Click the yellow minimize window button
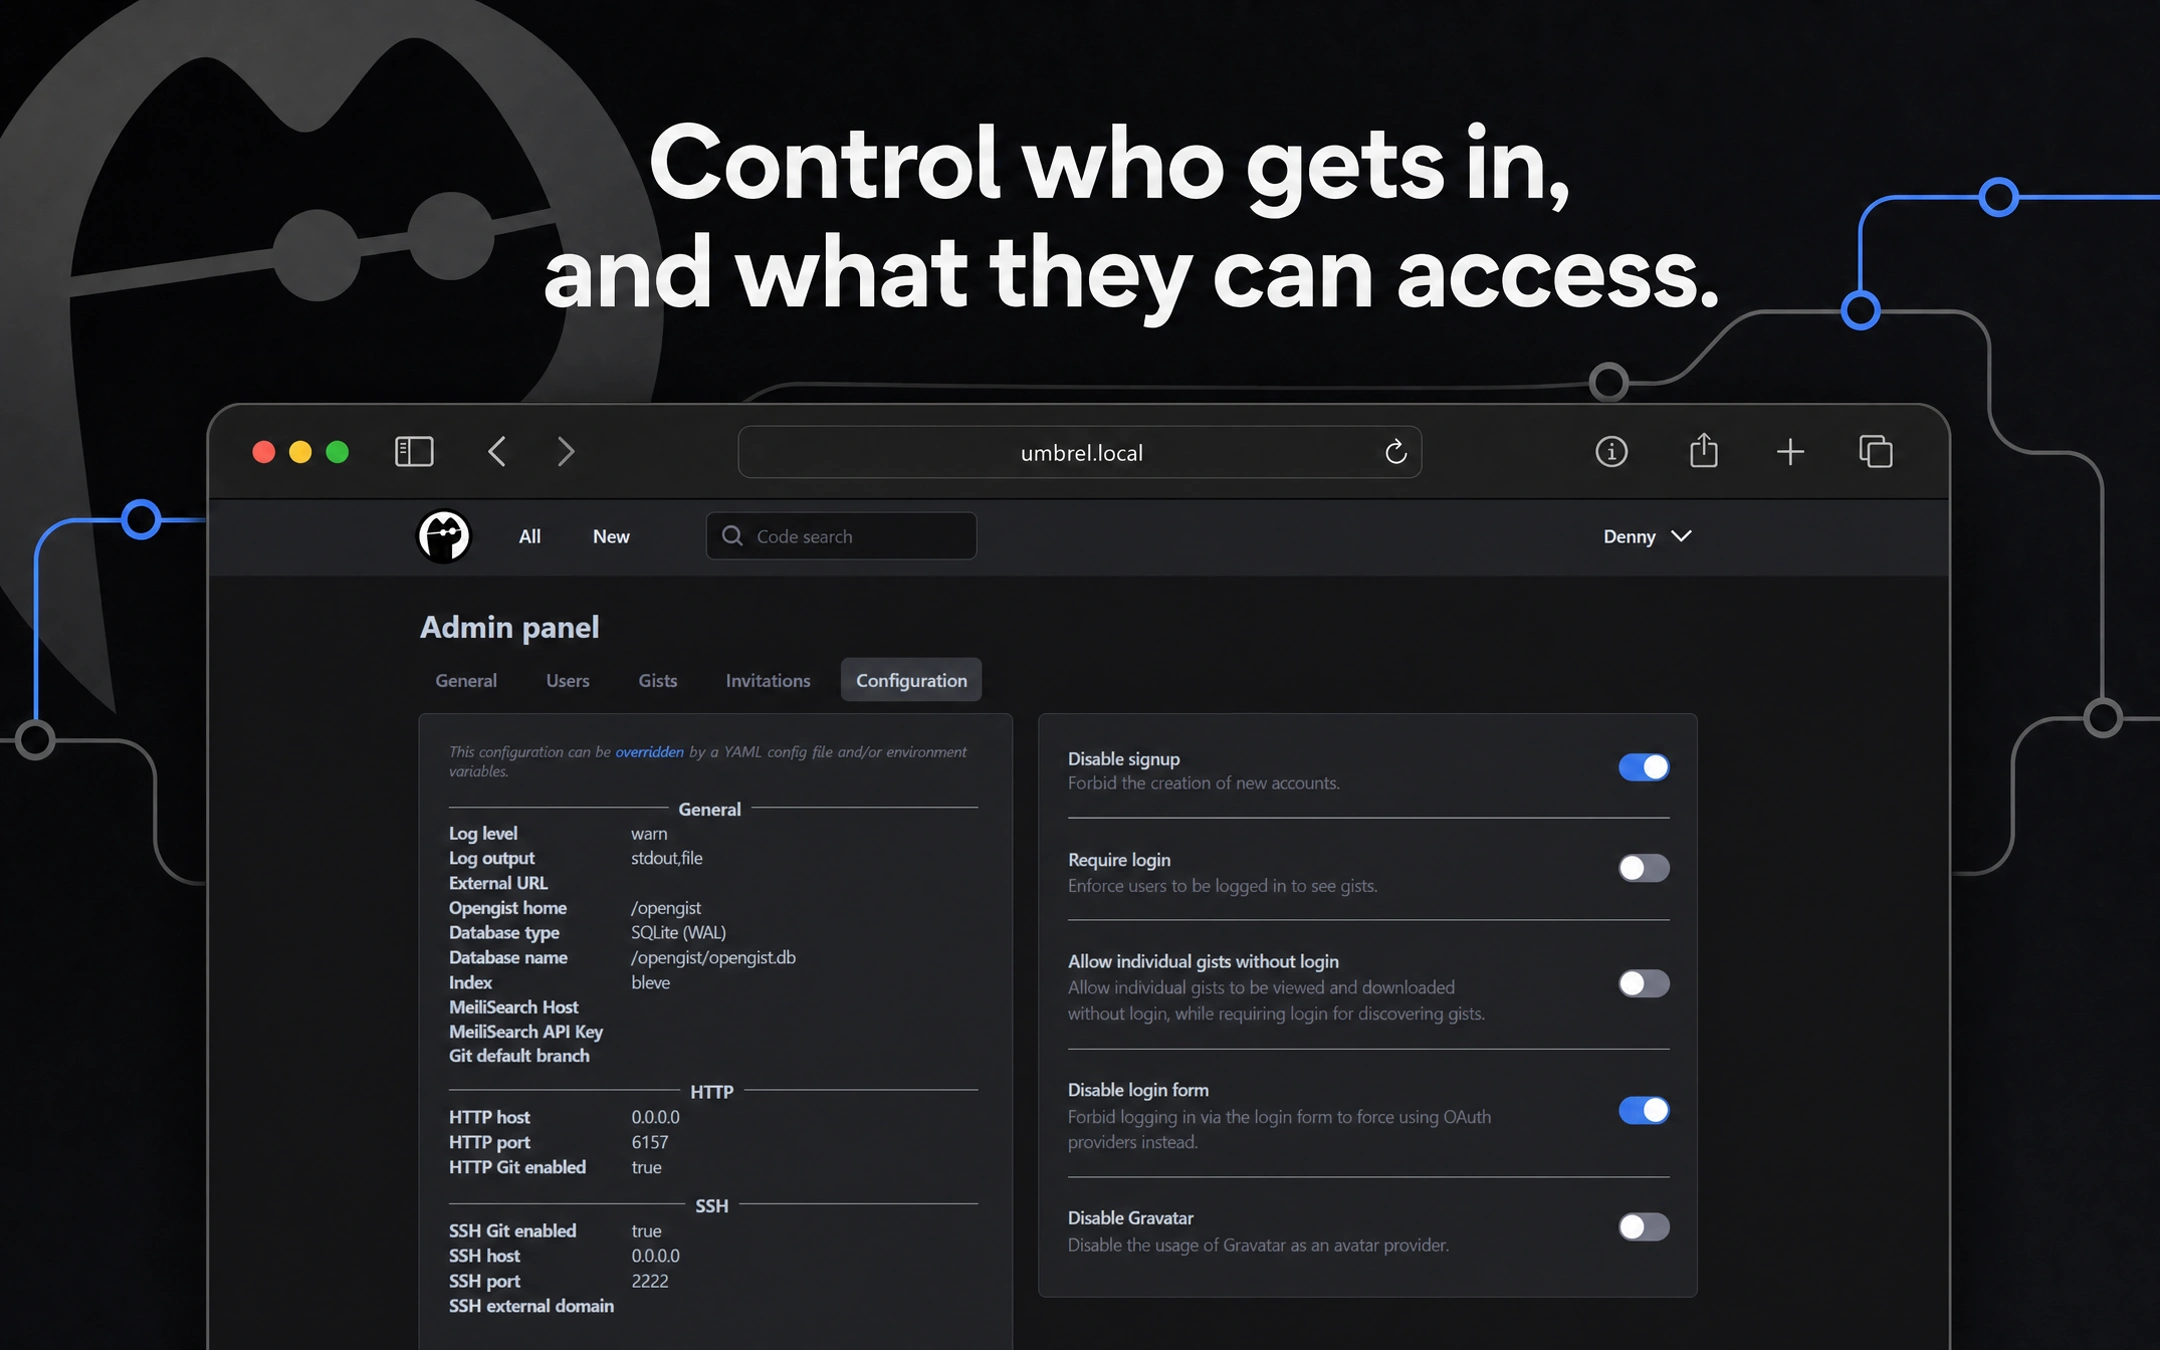The image size is (2160, 1350). pos(300,452)
